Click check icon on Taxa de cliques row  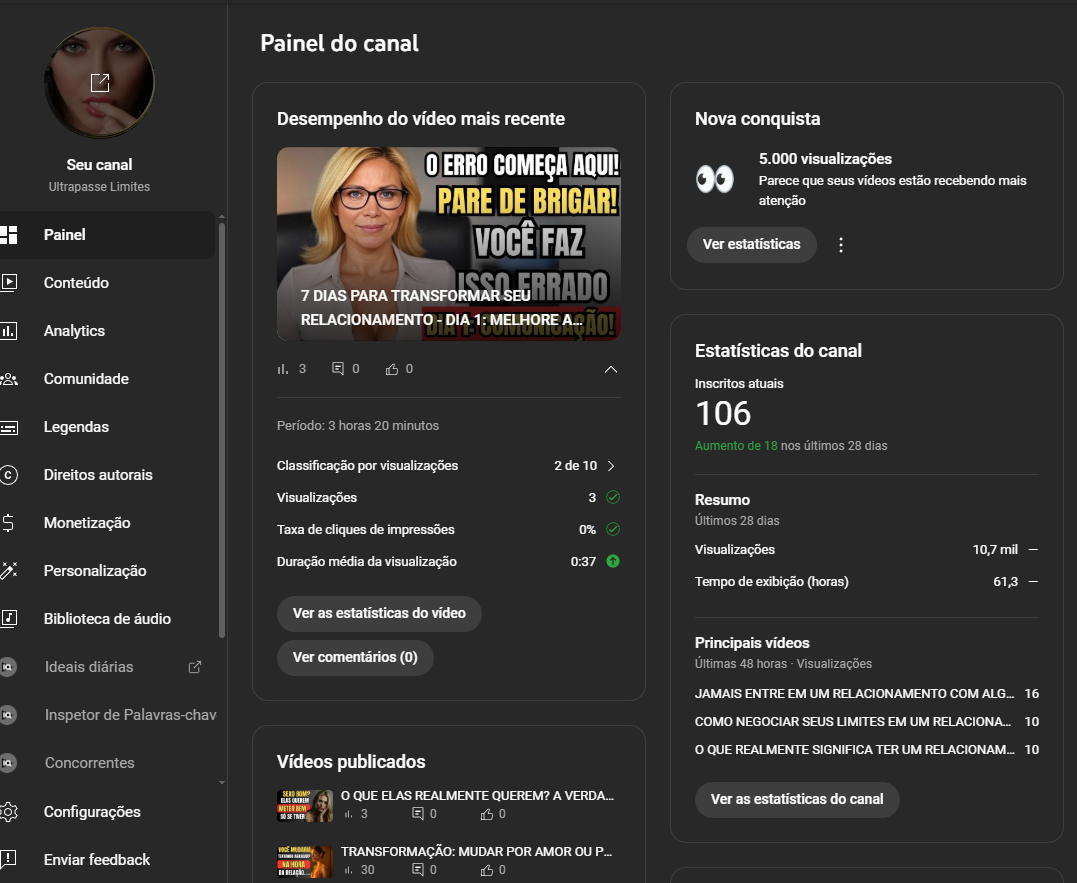click(613, 529)
